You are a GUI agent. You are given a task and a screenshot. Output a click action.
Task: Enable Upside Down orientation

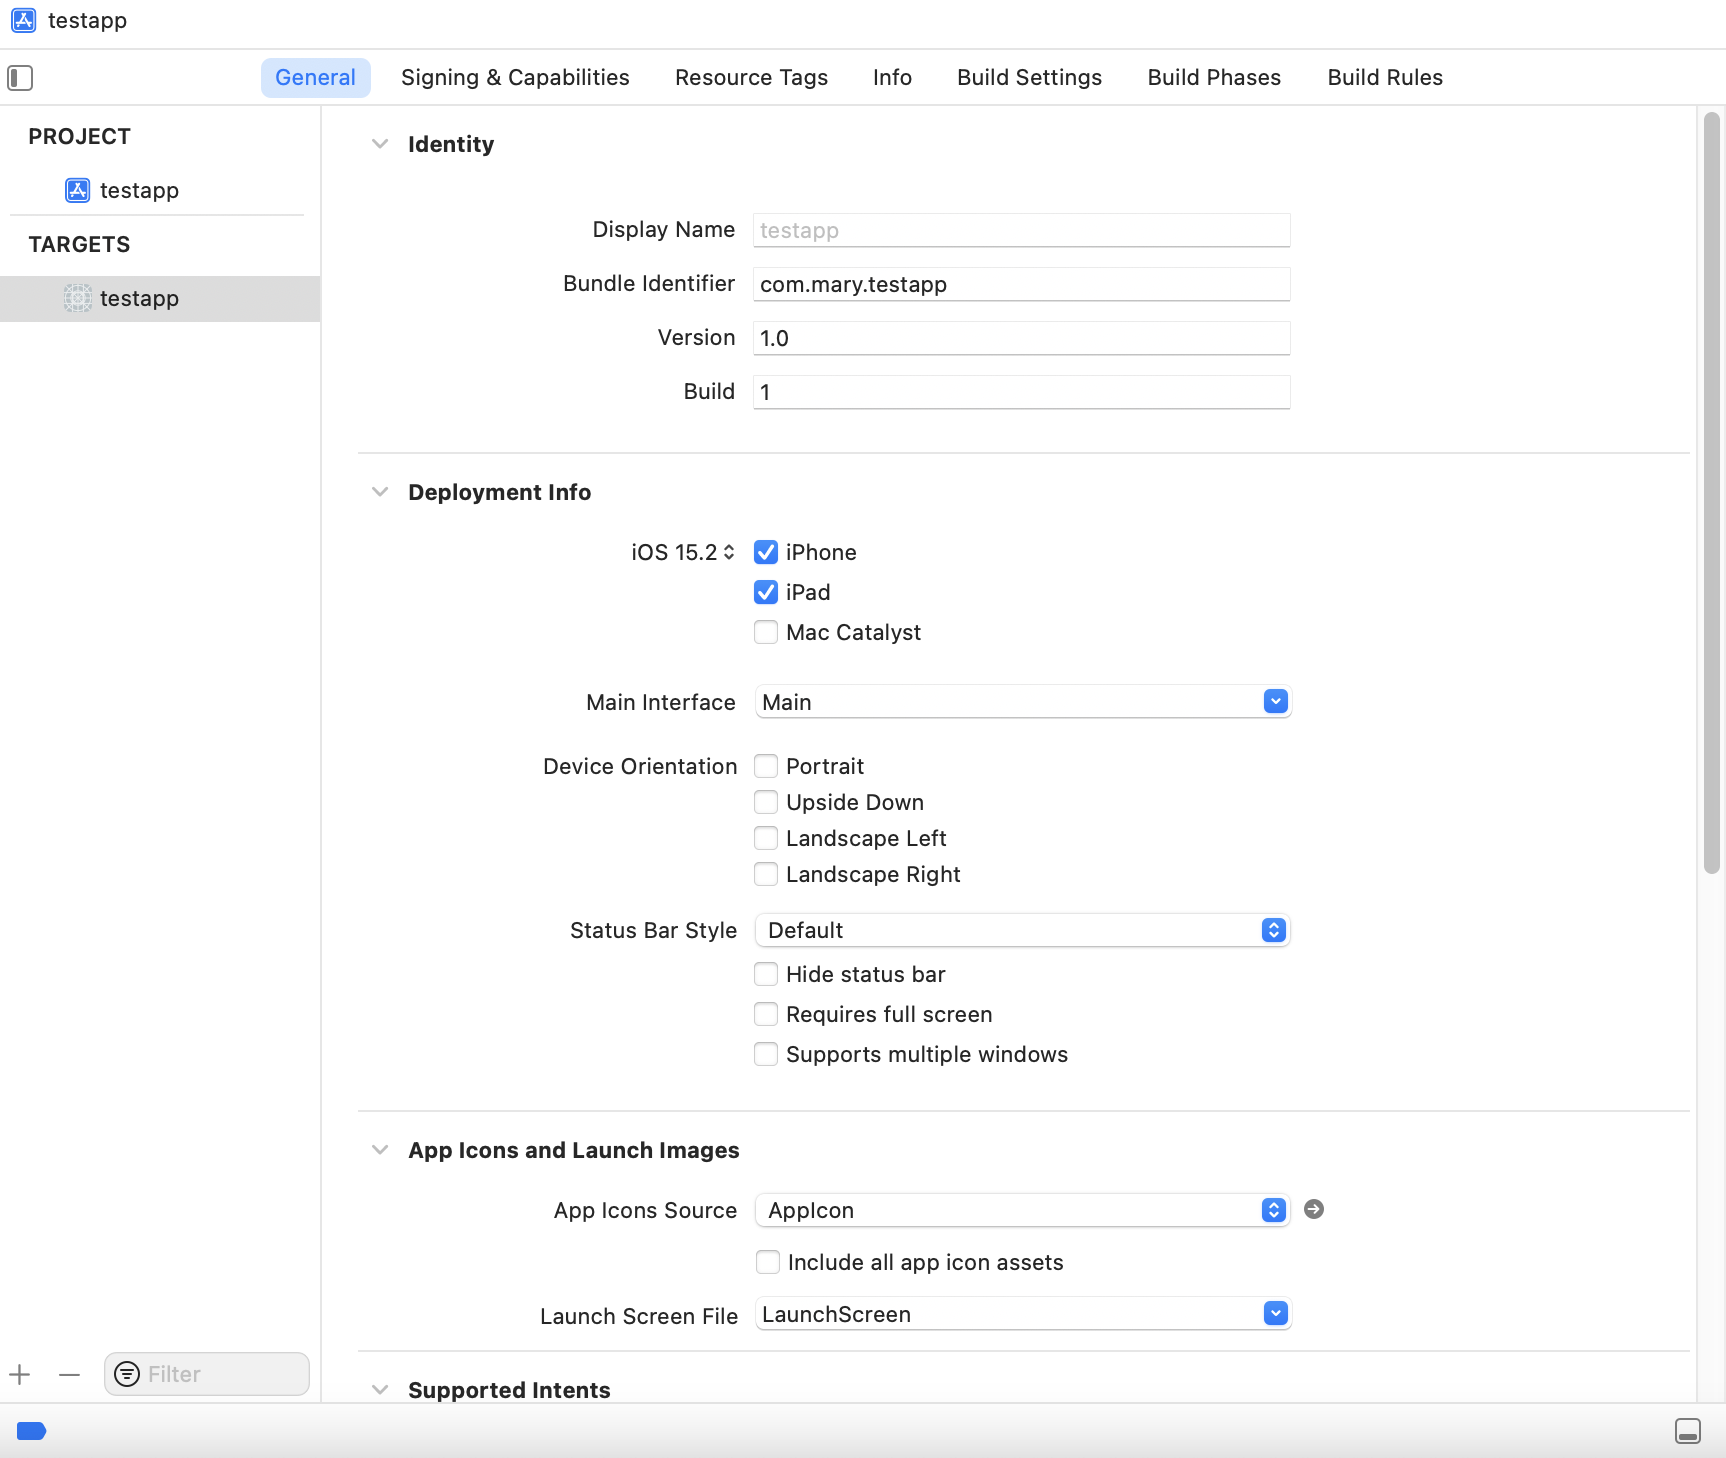[766, 802]
